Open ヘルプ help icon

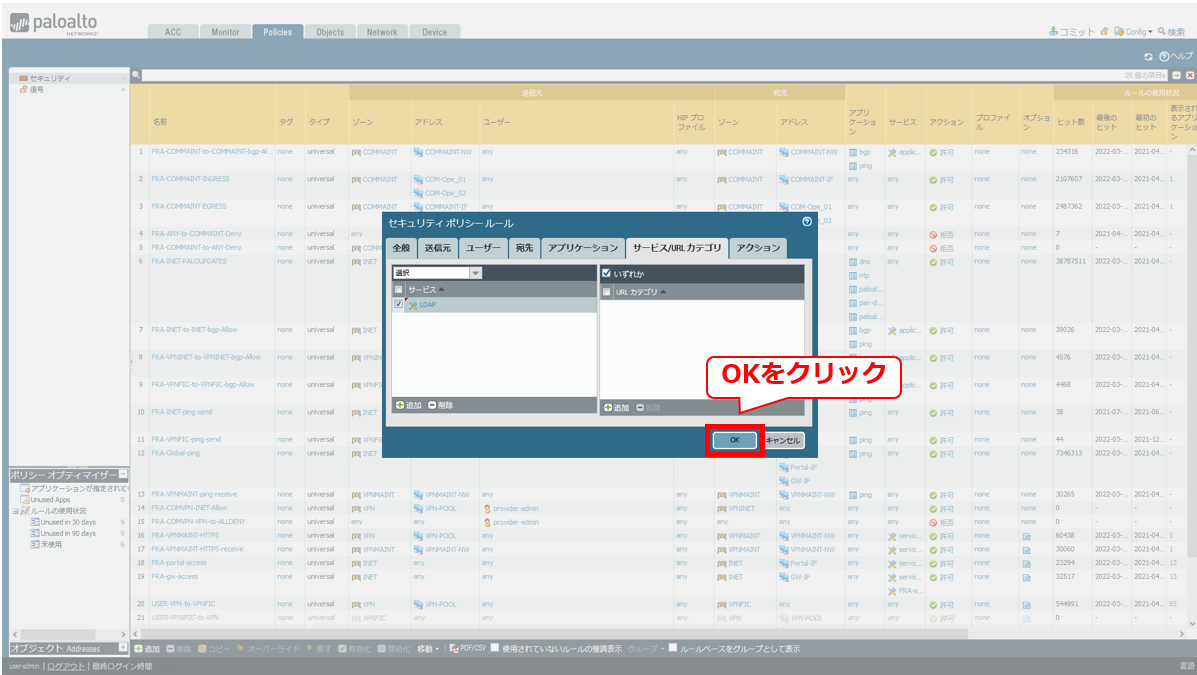(1164, 57)
